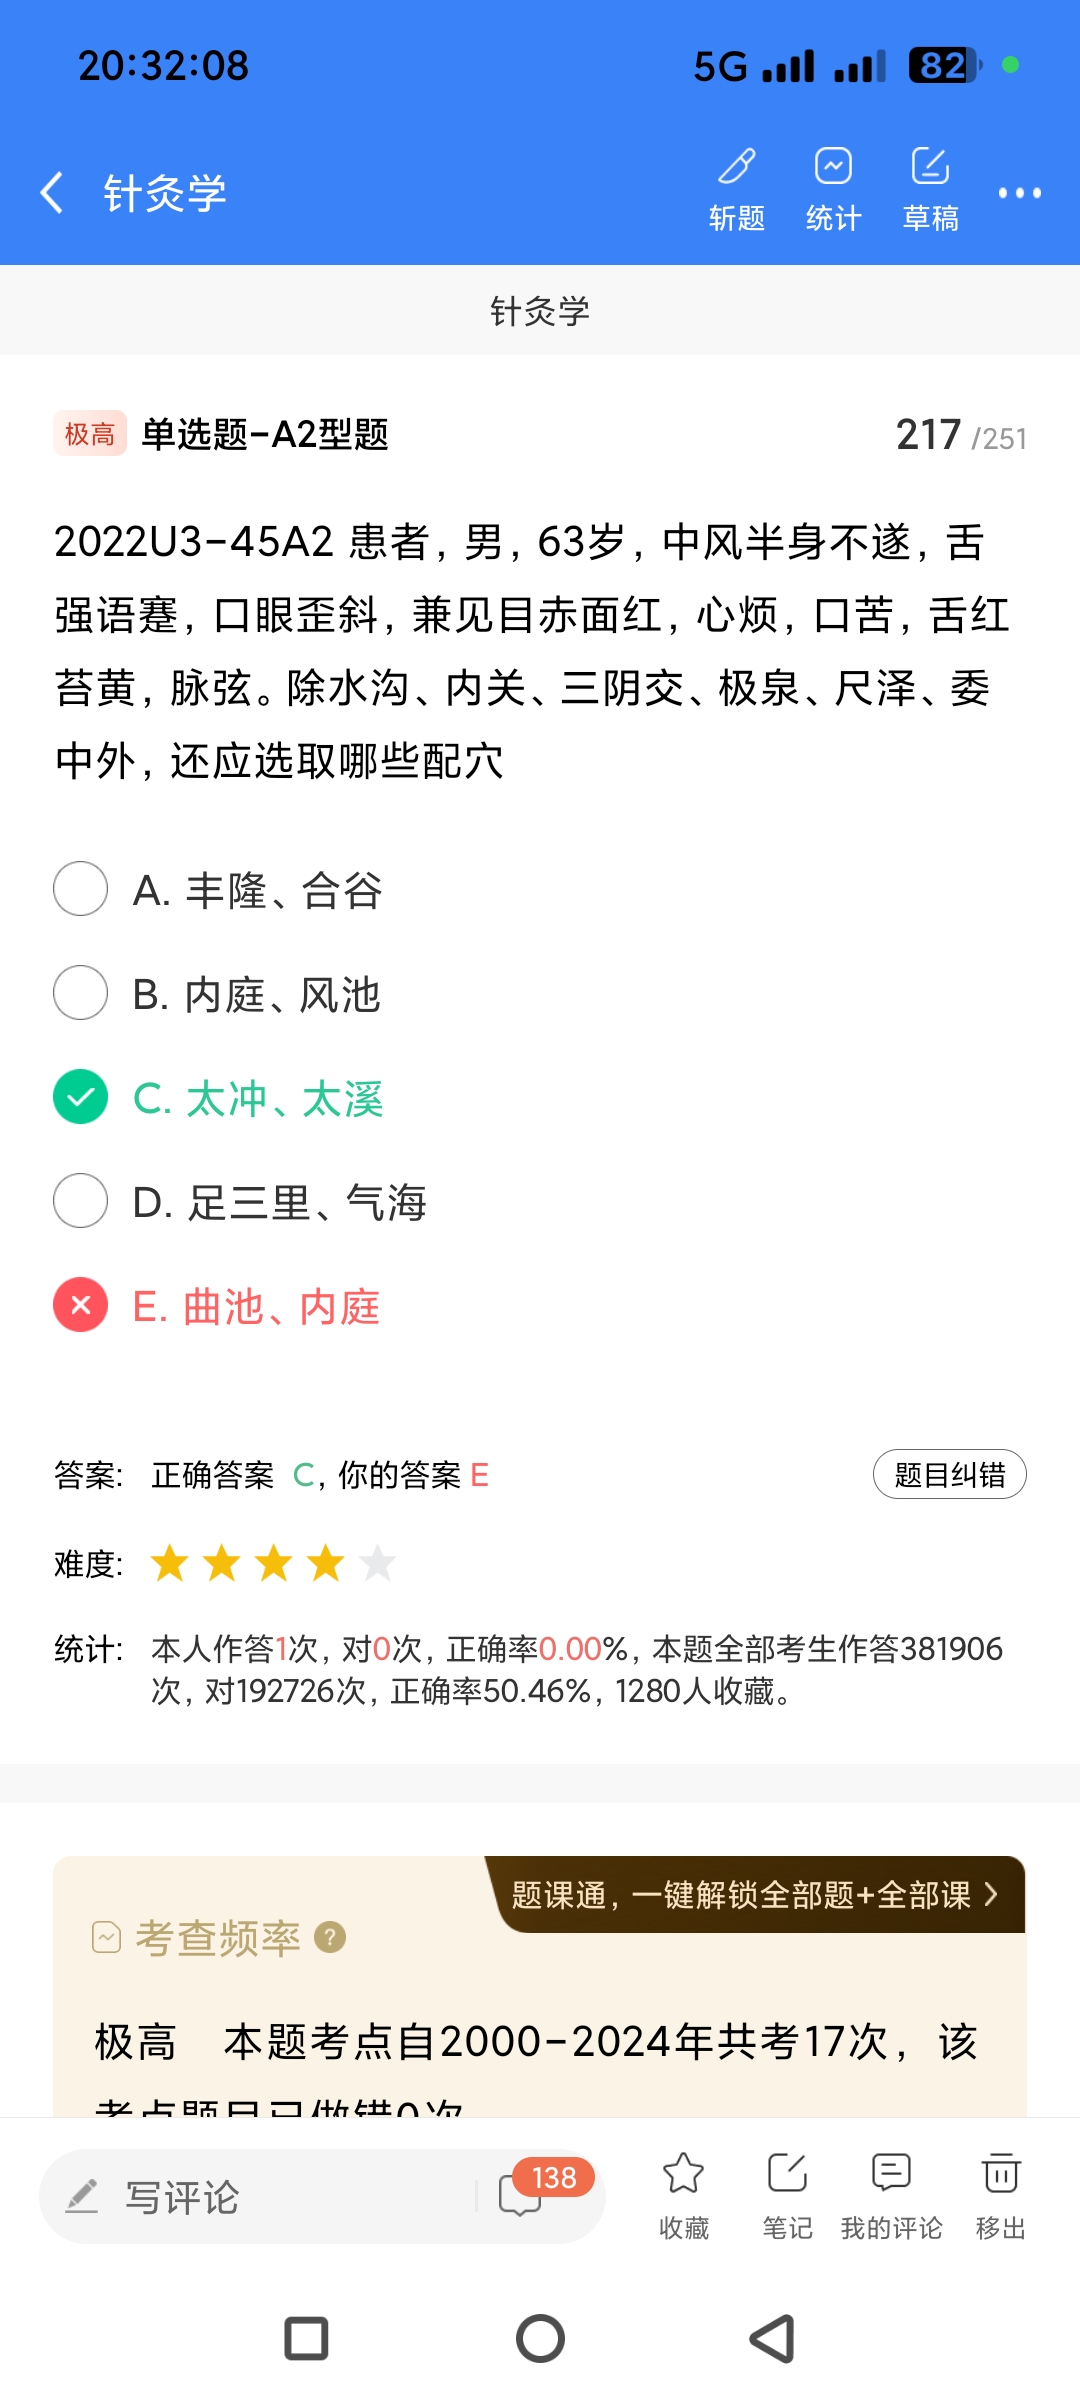Image resolution: width=1080 pixels, height=2400 pixels.
Task: Tap the 移出 trash icon
Action: pos(1001,2194)
